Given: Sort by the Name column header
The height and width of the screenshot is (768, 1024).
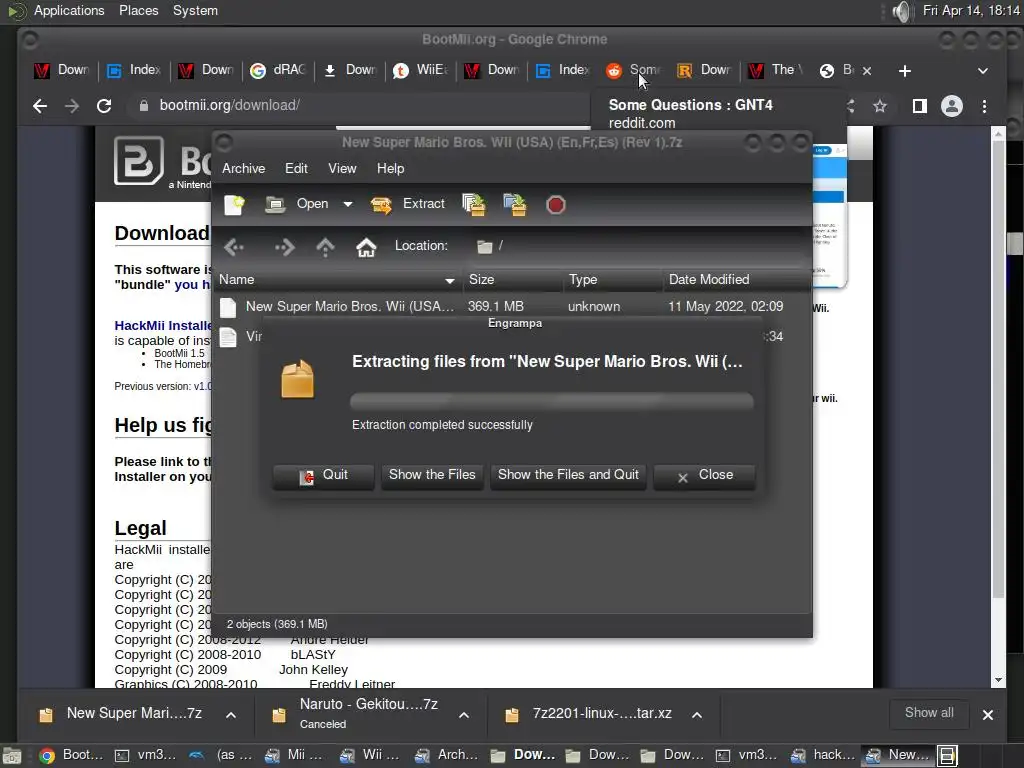Looking at the screenshot, I should point(338,280).
